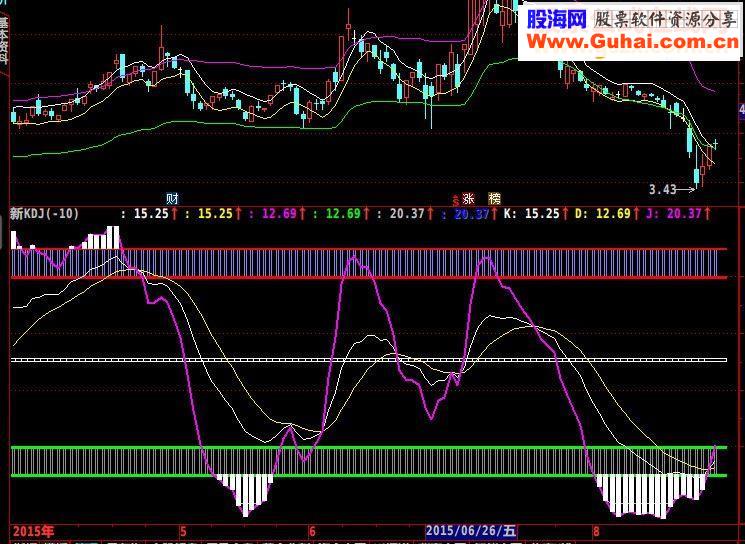Screen dimensions: 745x544
Task: Open the Www.Guhai.com.cn link
Action: coord(632,41)
